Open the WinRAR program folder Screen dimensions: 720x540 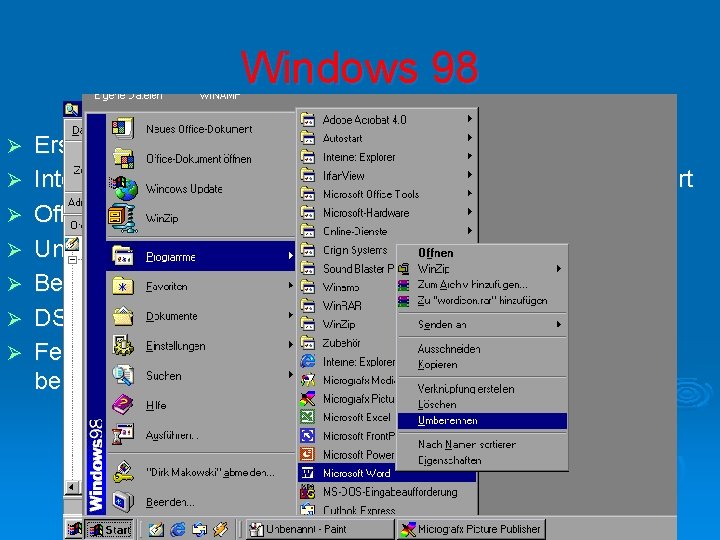click(x=348, y=305)
